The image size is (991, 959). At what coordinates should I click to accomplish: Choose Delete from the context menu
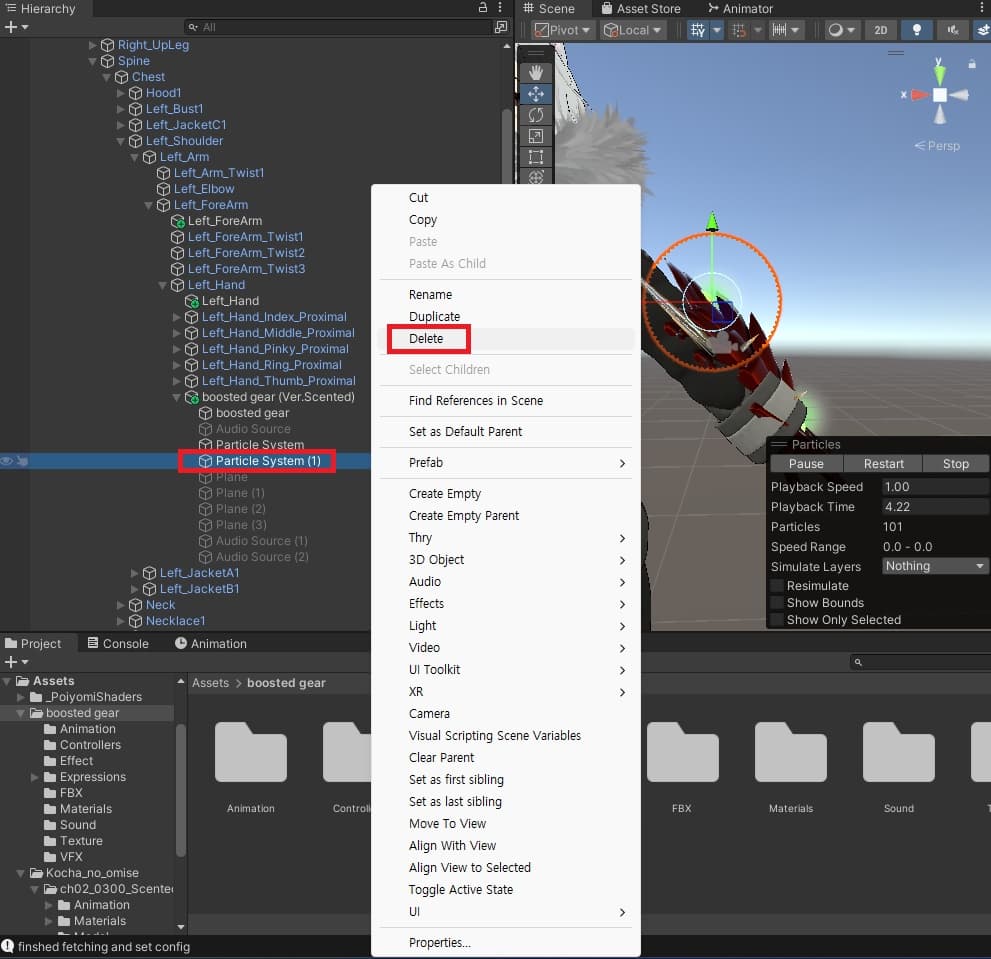coord(426,339)
